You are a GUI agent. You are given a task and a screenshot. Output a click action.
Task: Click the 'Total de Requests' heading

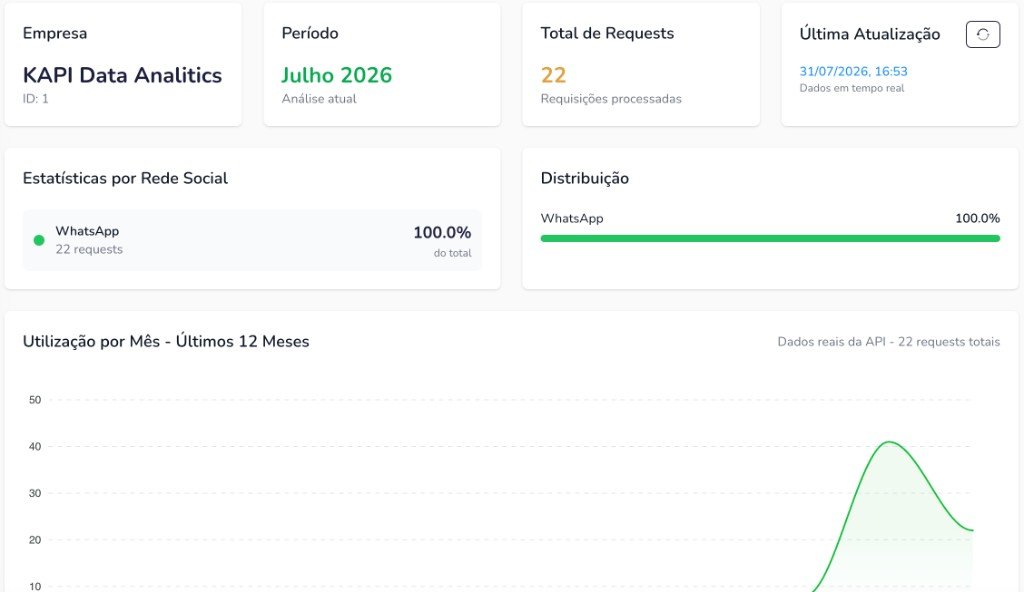(x=607, y=33)
